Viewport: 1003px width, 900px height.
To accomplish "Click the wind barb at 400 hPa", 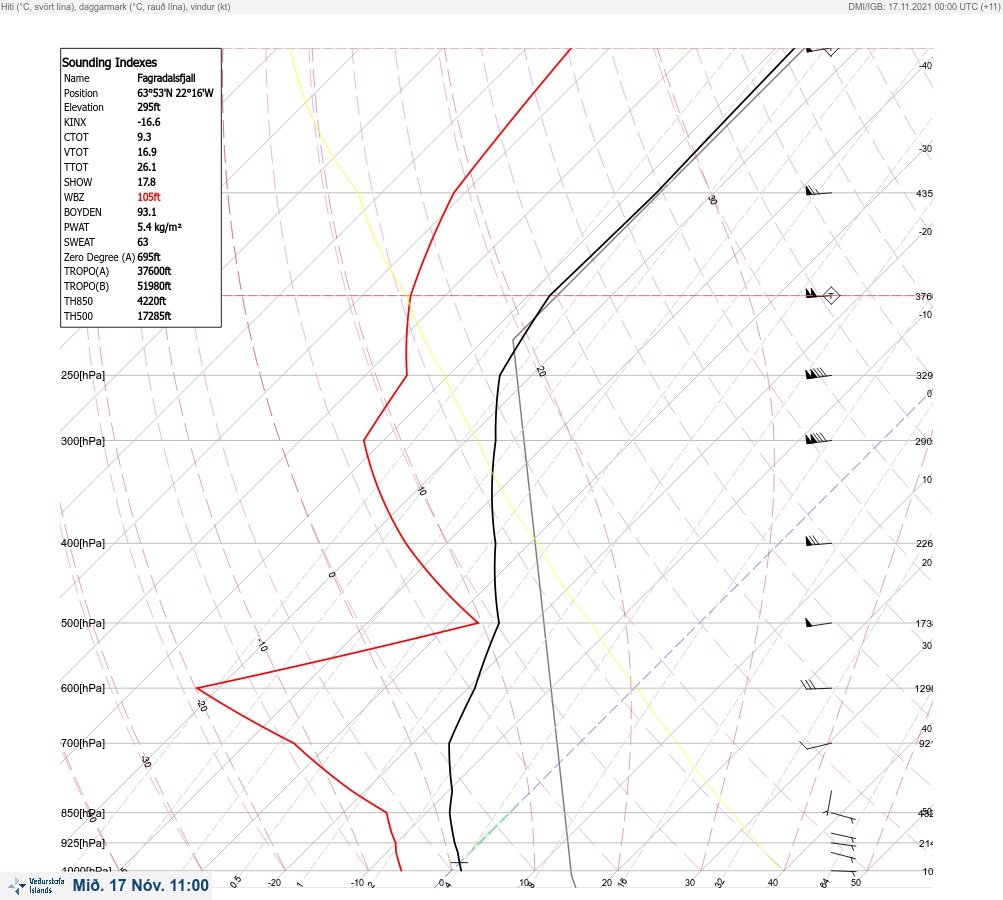I will (818, 541).
